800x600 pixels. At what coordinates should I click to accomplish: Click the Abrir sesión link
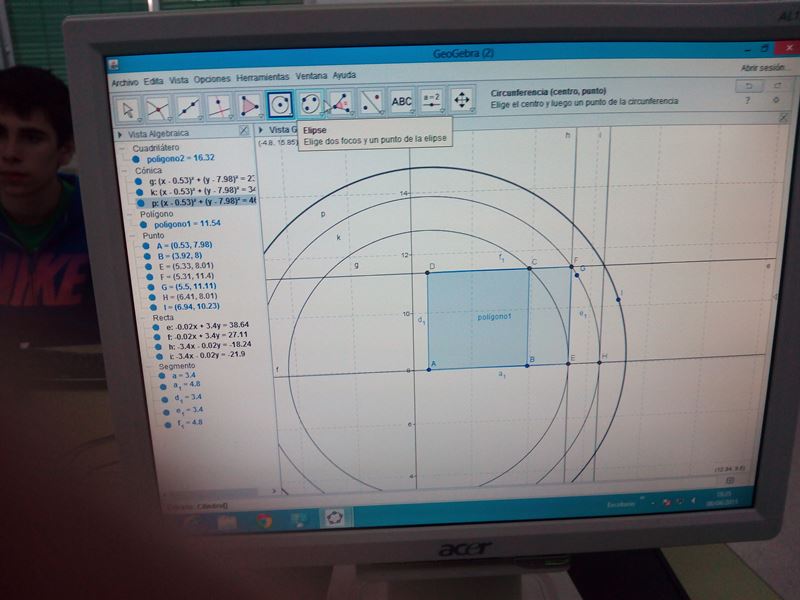761,68
